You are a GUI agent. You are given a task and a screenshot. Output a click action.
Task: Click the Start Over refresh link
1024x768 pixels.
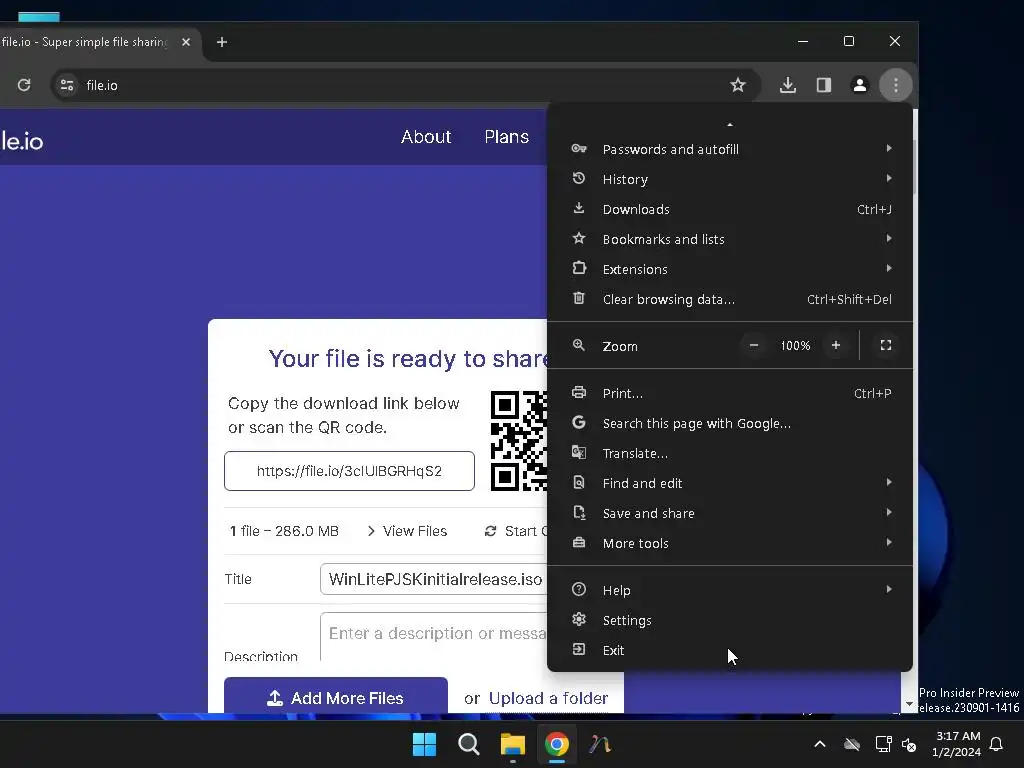click(x=516, y=531)
